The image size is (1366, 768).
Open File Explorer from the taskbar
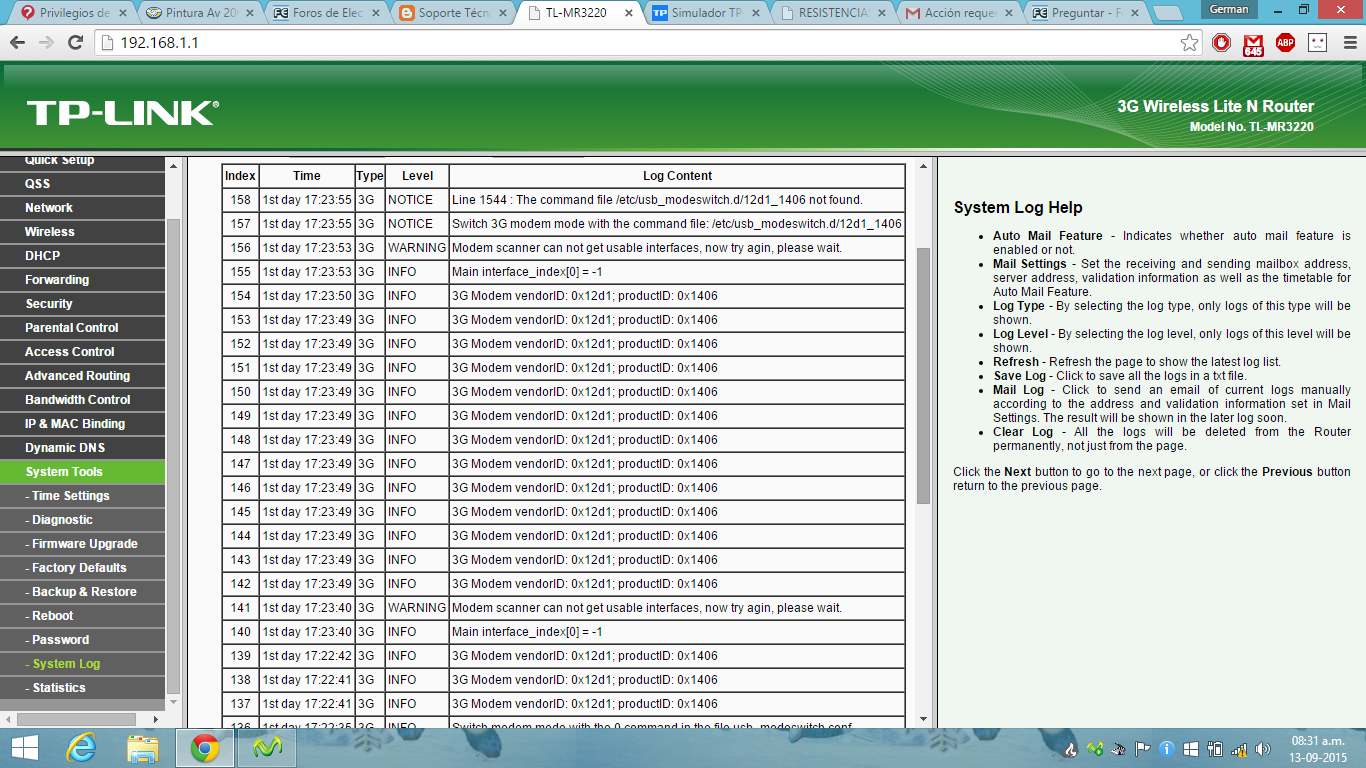(x=143, y=748)
